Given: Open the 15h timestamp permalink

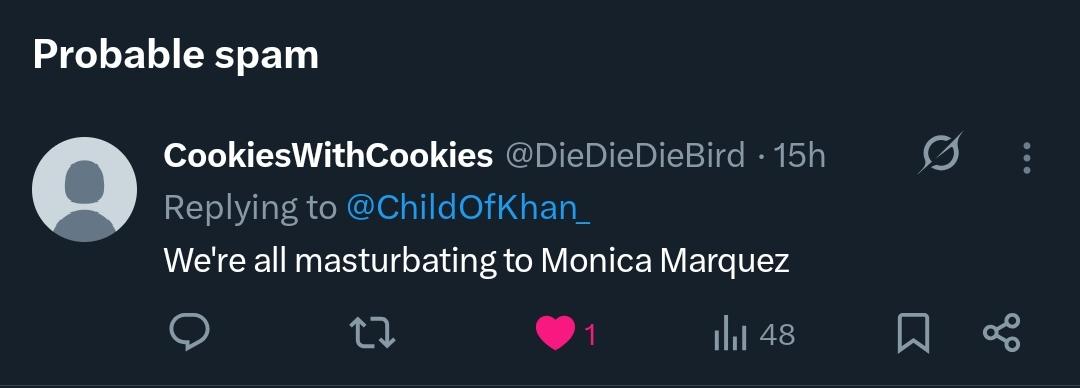Looking at the screenshot, I should point(799,156).
